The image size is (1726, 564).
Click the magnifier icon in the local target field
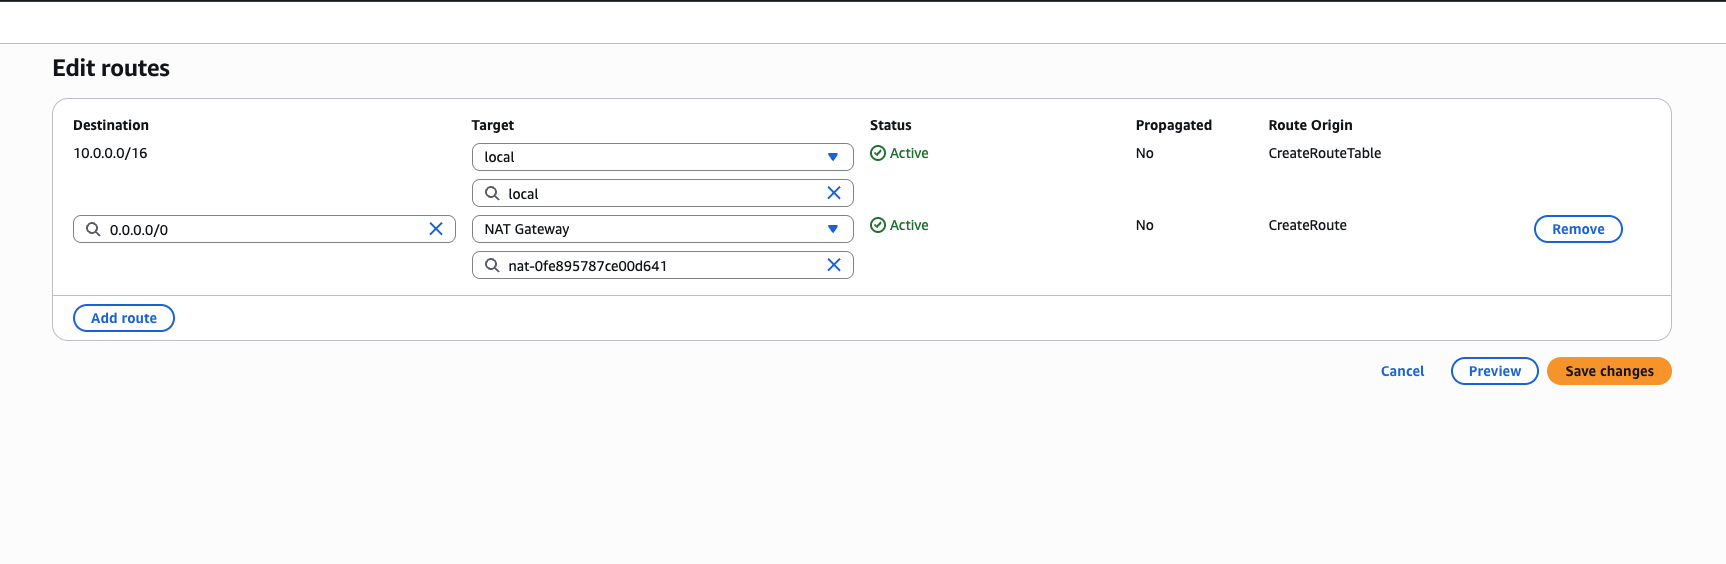[492, 193]
